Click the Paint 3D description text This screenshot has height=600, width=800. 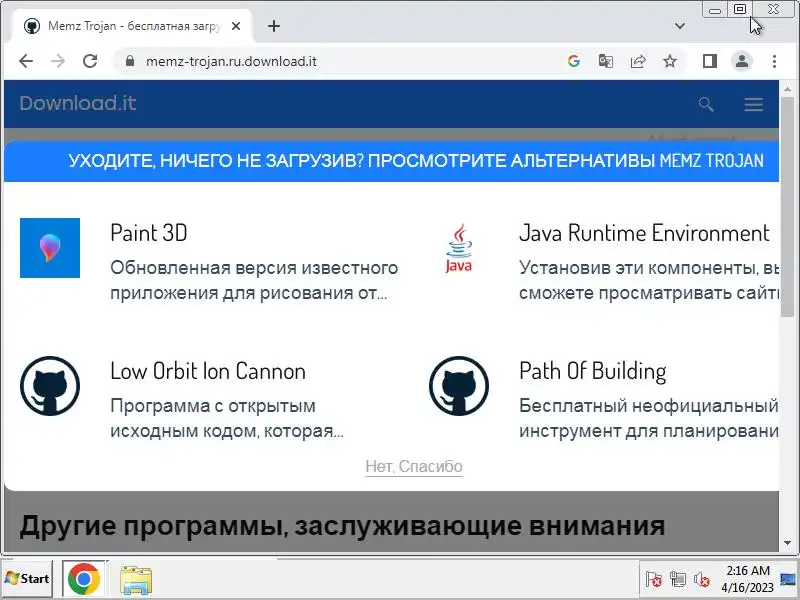click(254, 280)
